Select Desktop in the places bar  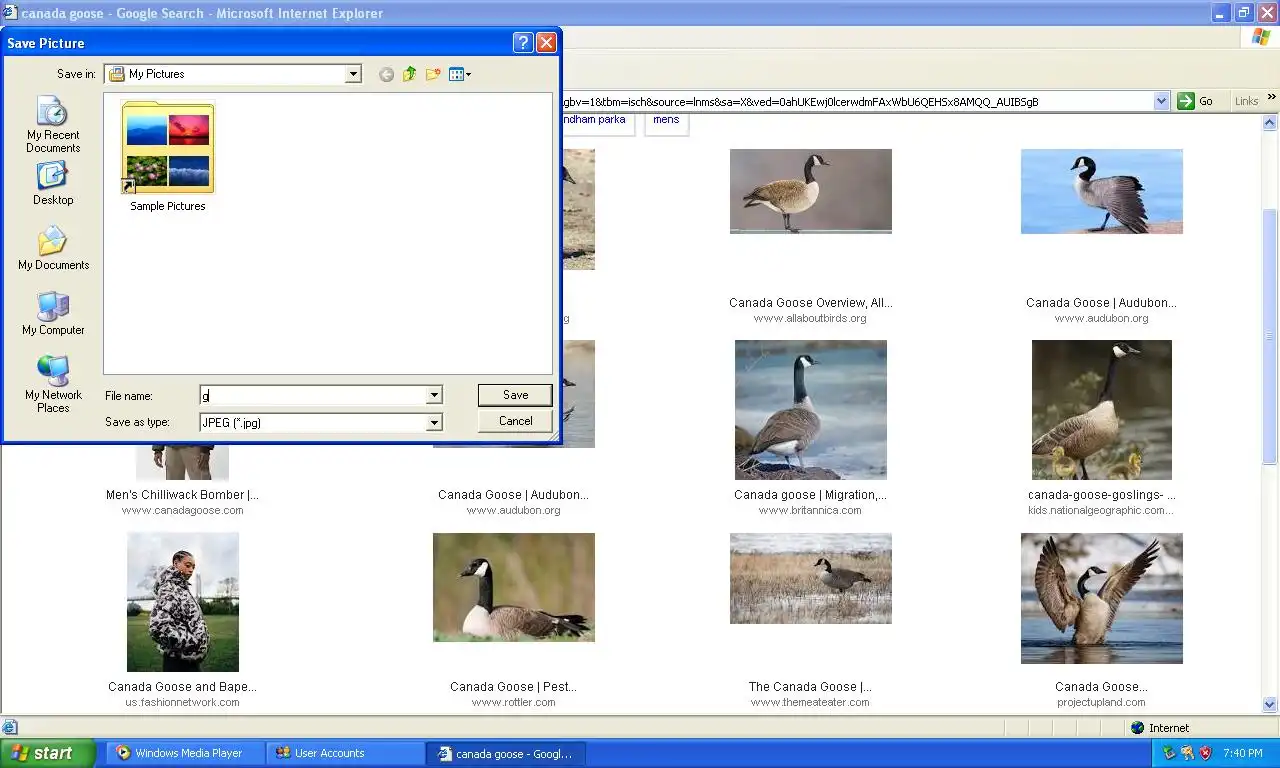coord(53,183)
